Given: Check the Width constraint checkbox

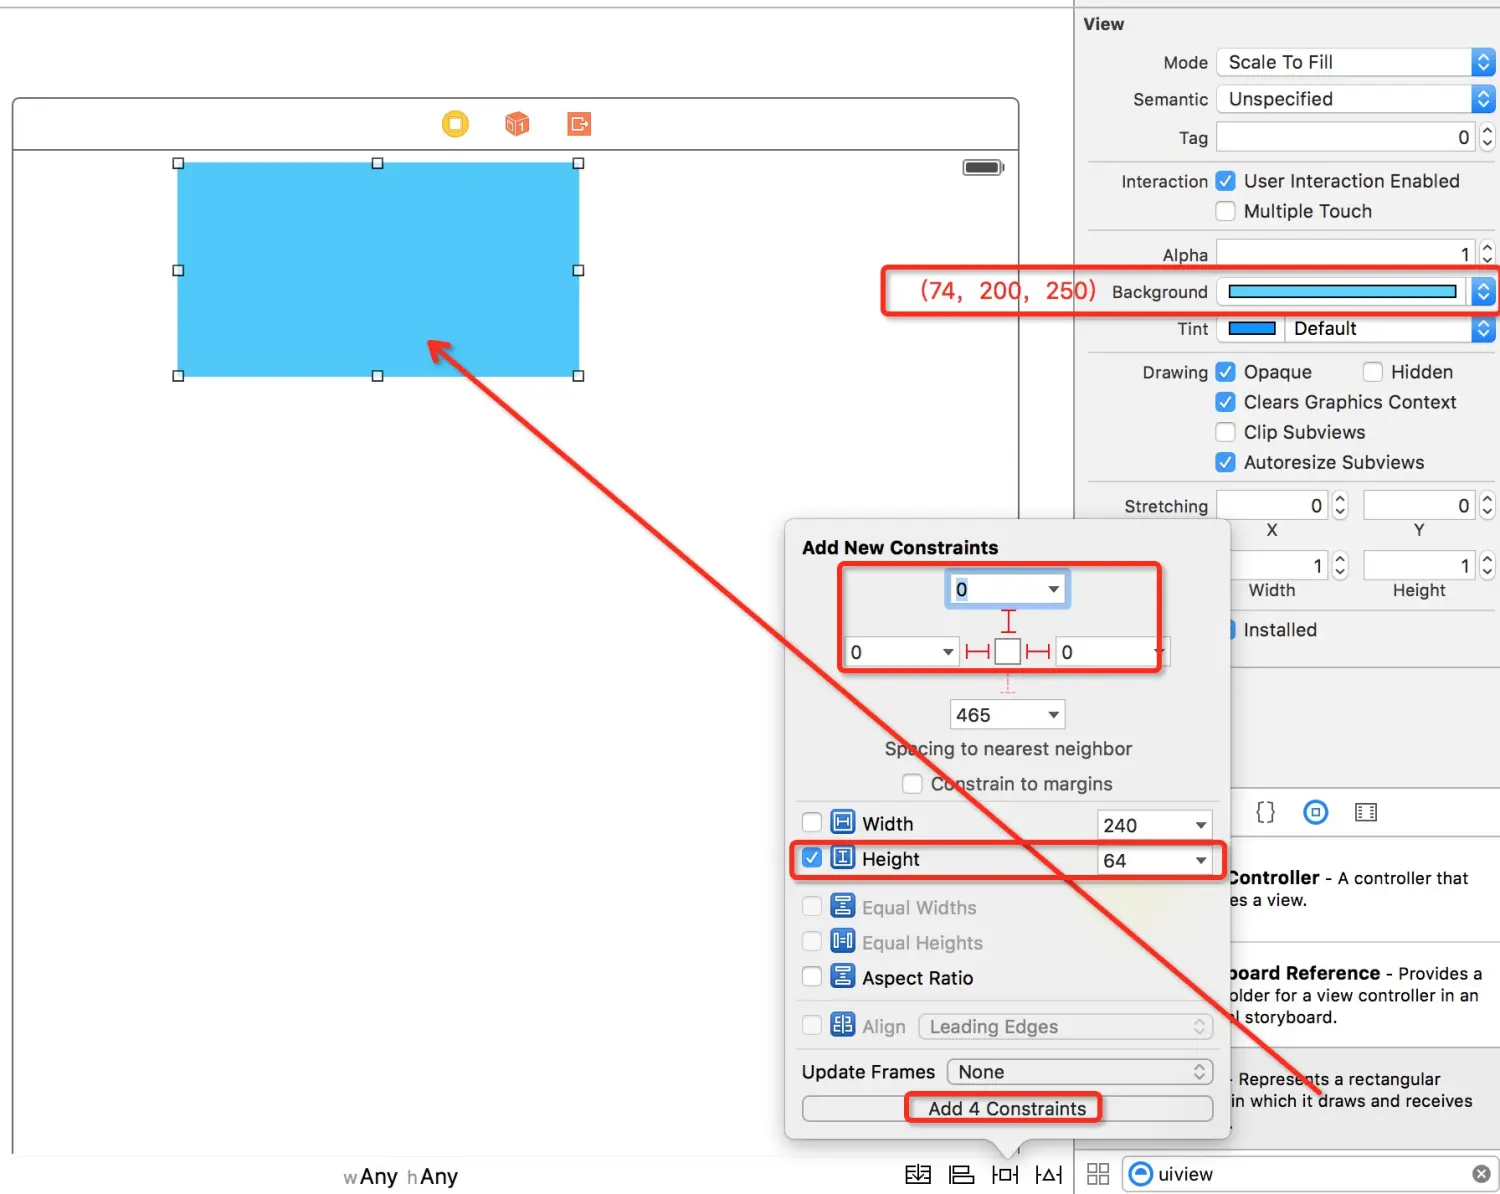Looking at the screenshot, I should pyautogui.click(x=812, y=822).
